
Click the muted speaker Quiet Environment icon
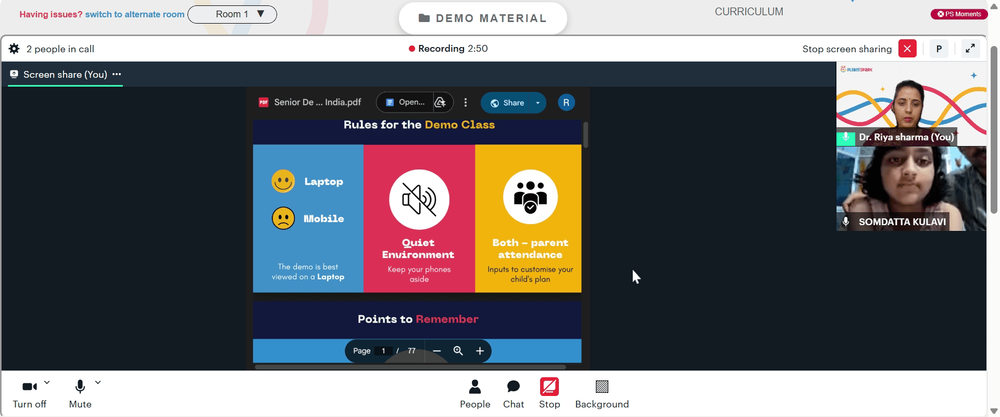click(419, 200)
